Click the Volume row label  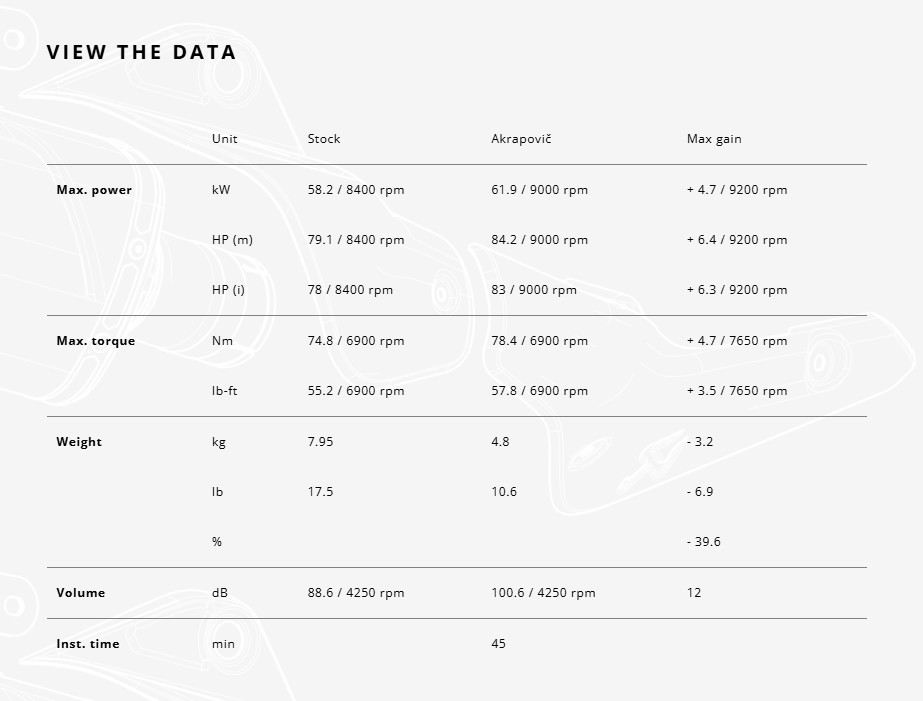[x=81, y=593]
